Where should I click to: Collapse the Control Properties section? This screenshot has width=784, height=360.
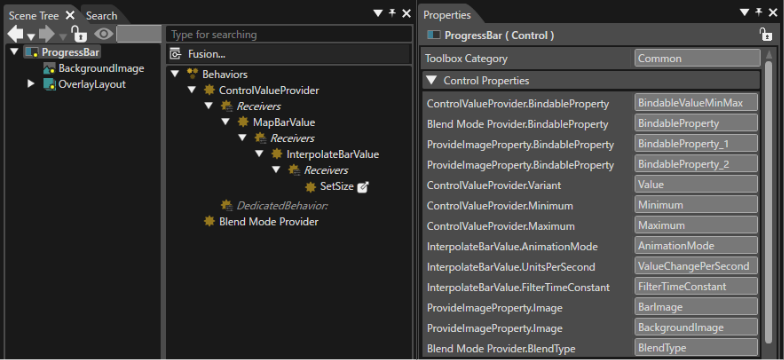432,80
